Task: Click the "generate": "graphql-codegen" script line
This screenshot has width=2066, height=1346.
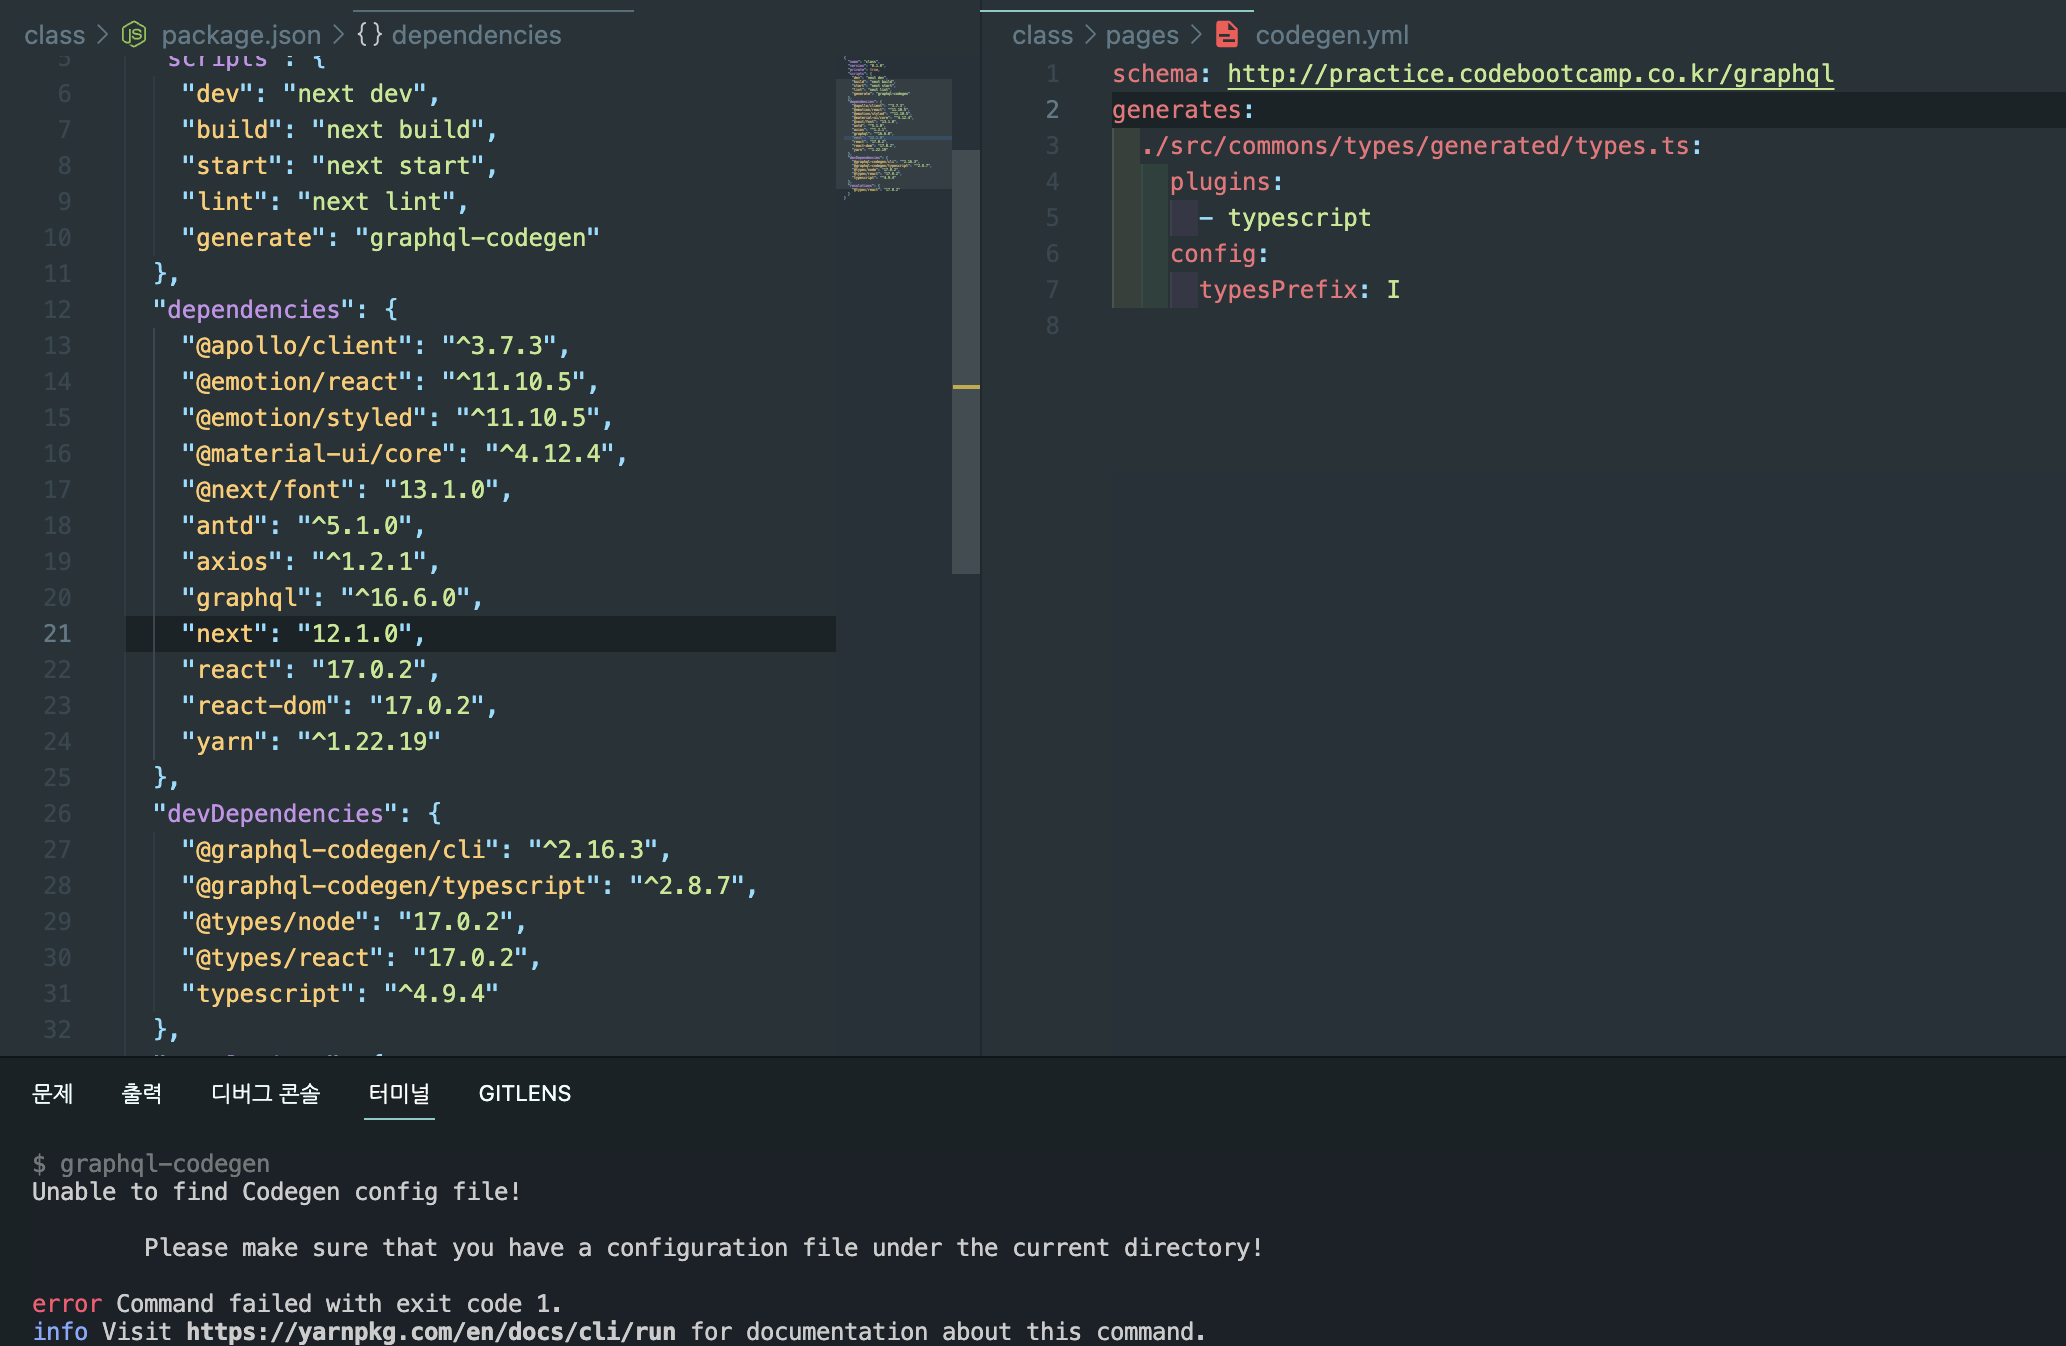Action: click(x=390, y=238)
